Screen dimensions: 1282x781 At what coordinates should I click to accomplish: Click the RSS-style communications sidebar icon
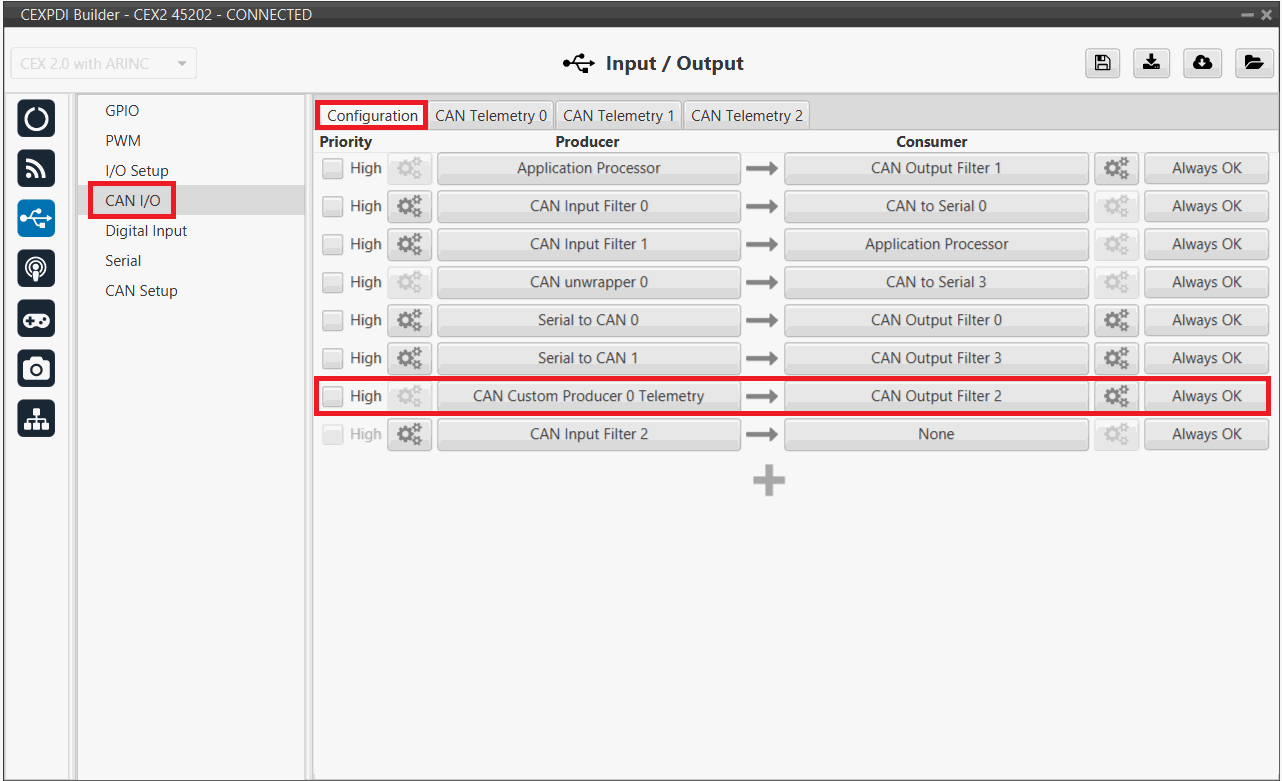tap(36, 169)
